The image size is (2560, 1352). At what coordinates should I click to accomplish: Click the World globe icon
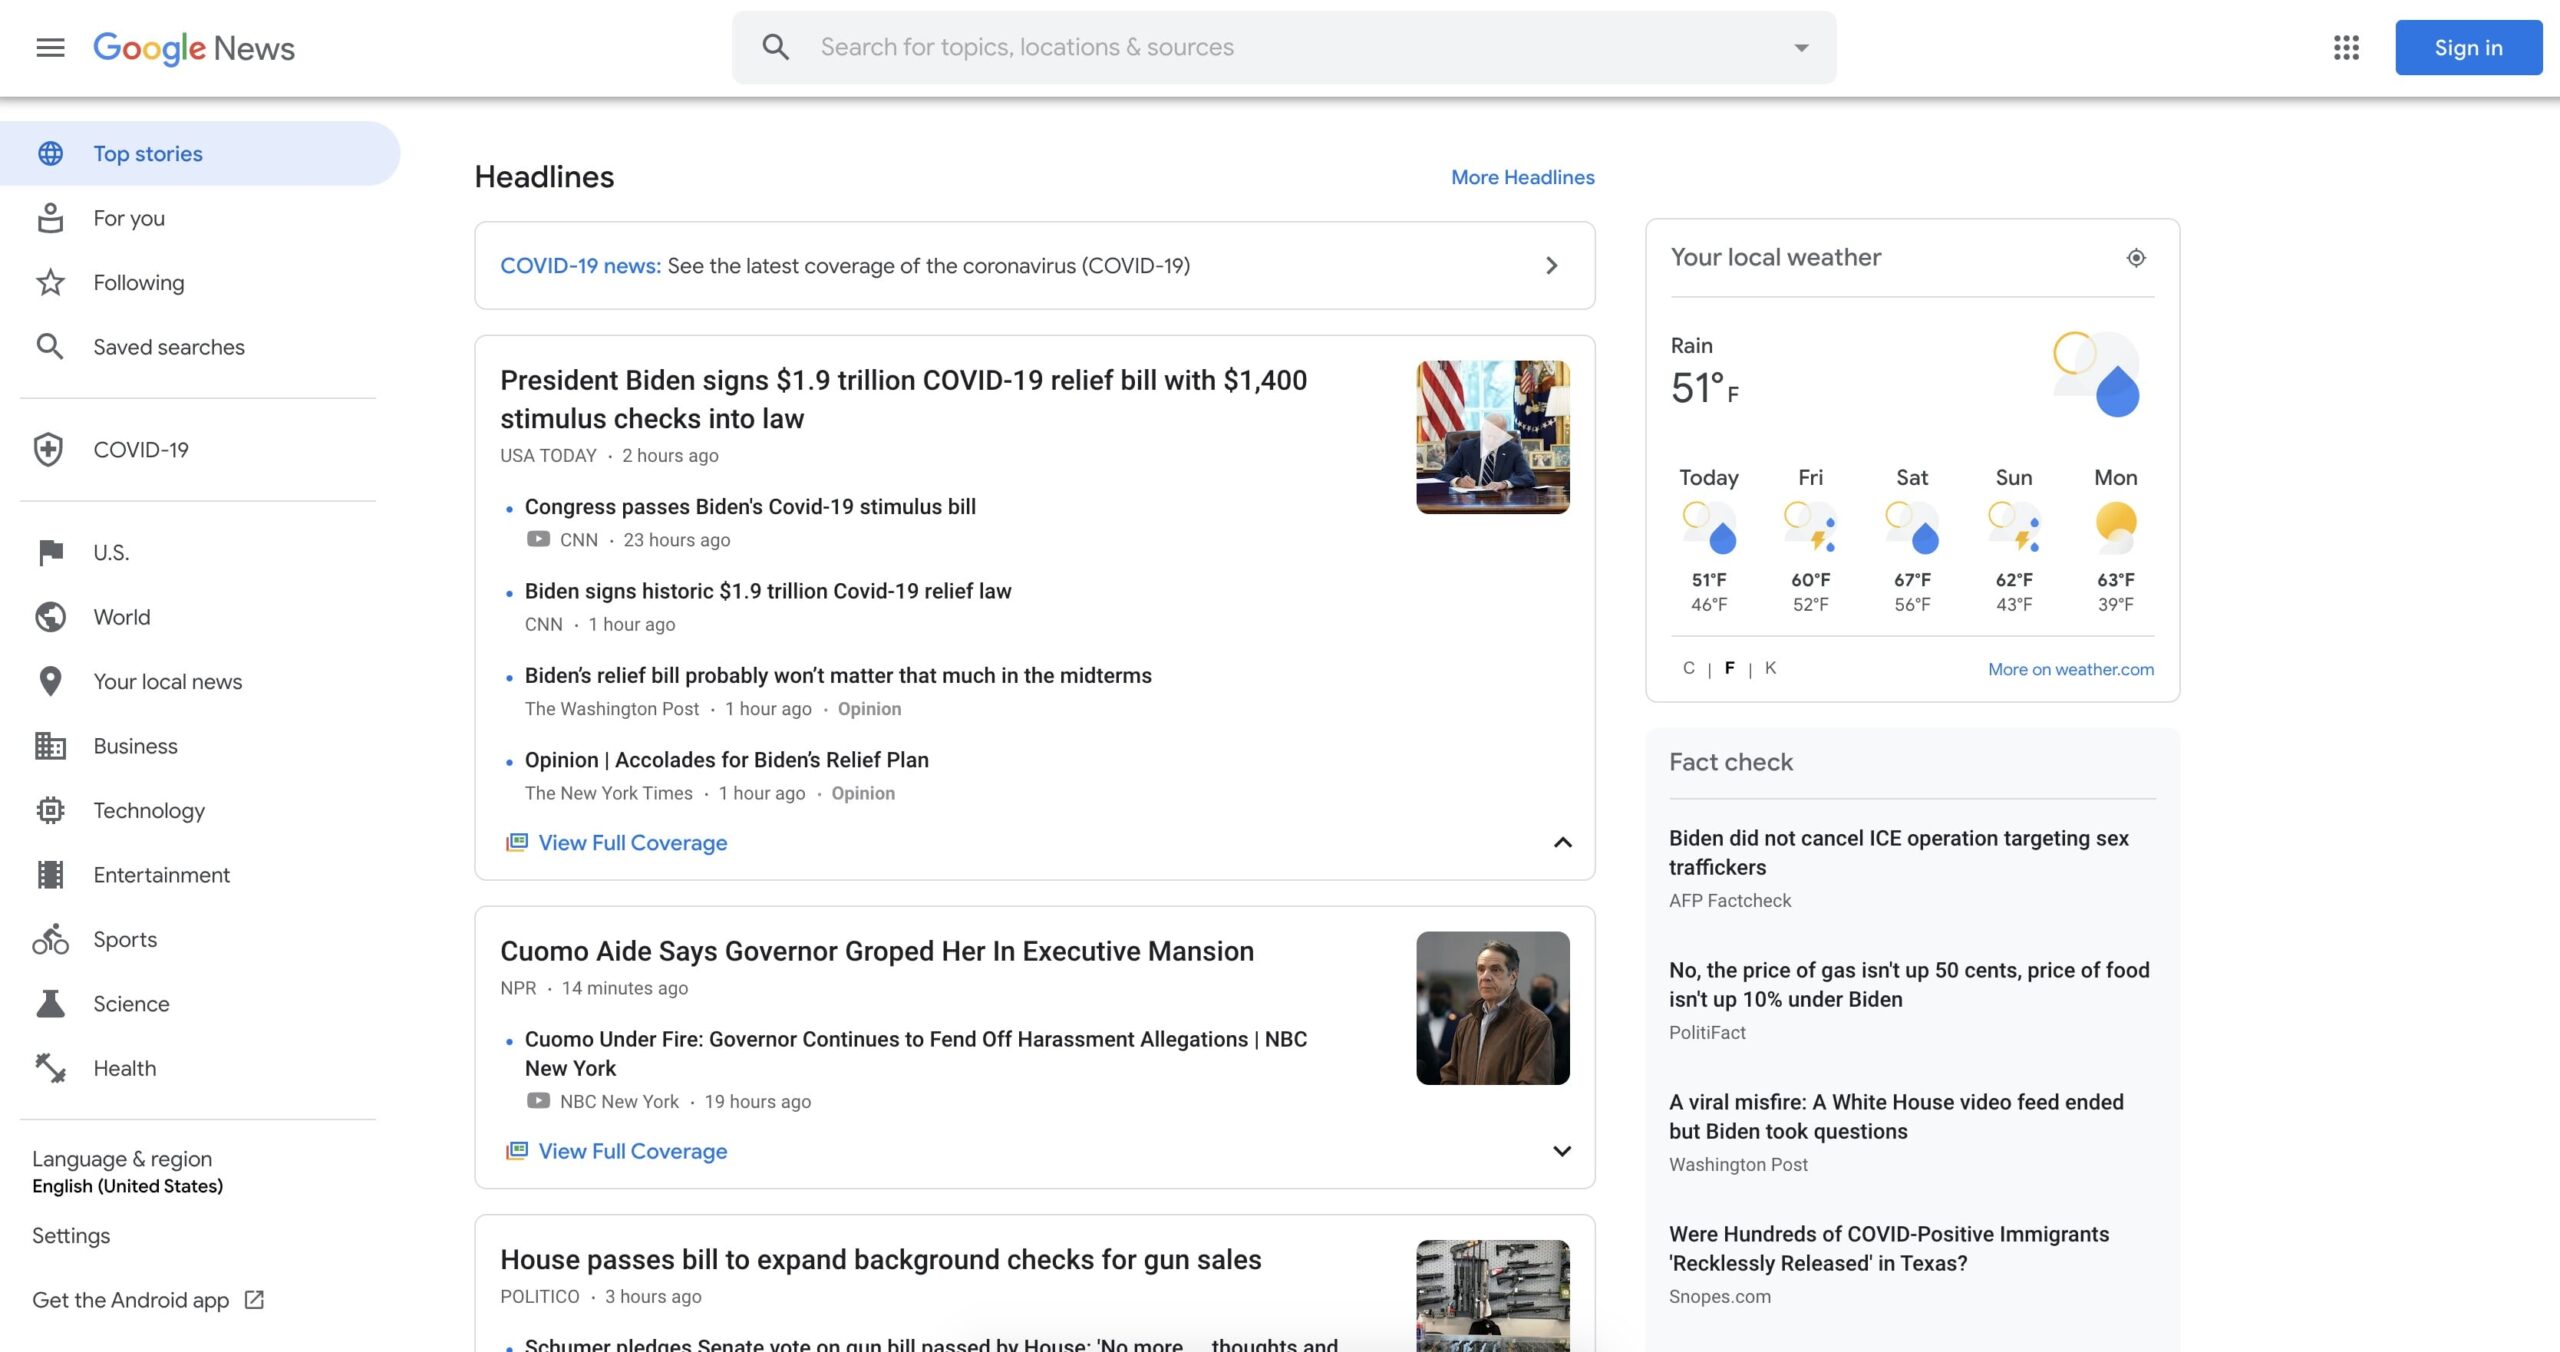click(x=50, y=616)
